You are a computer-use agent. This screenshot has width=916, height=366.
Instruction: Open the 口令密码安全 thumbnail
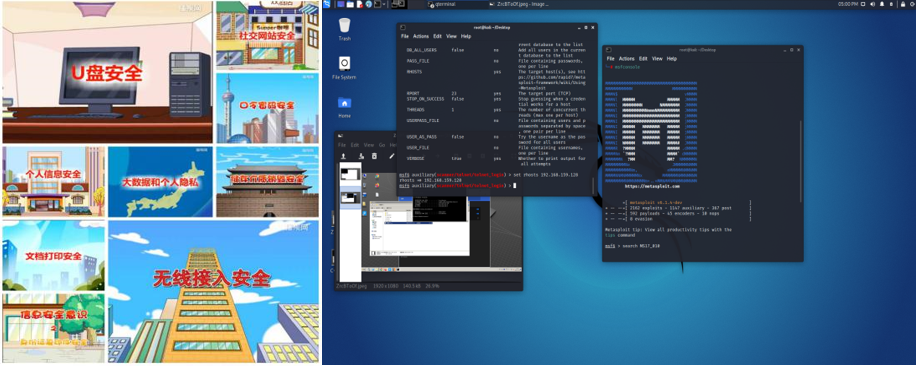click(x=268, y=108)
